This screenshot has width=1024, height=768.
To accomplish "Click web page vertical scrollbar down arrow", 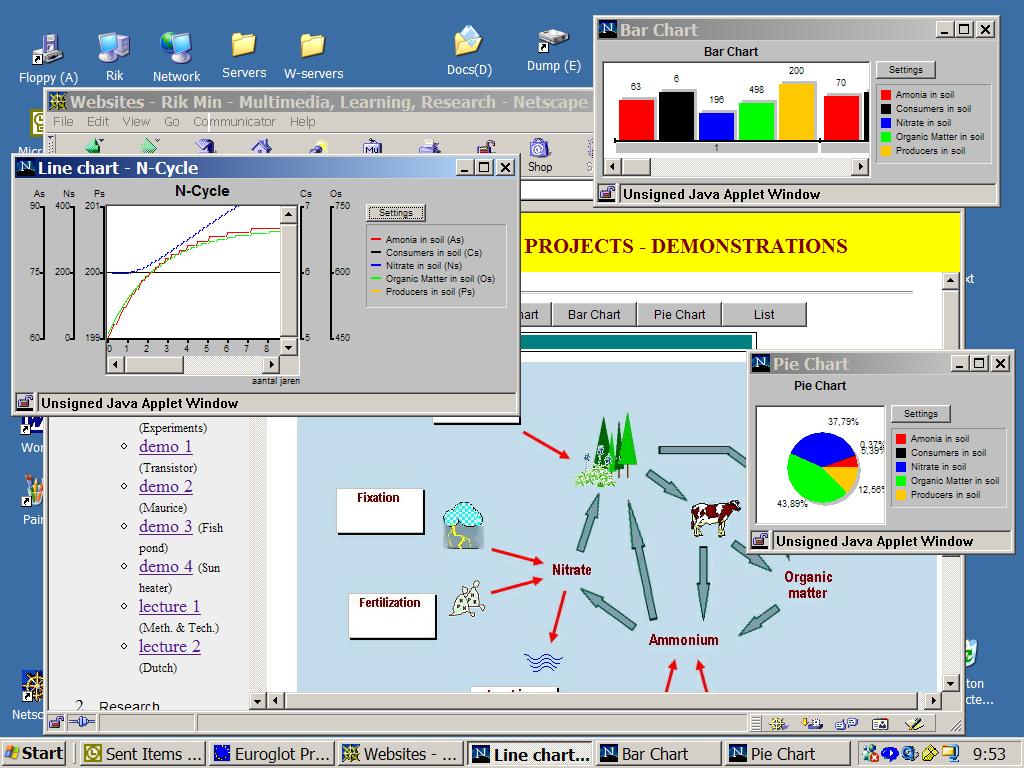I will click(x=951, y=684).
